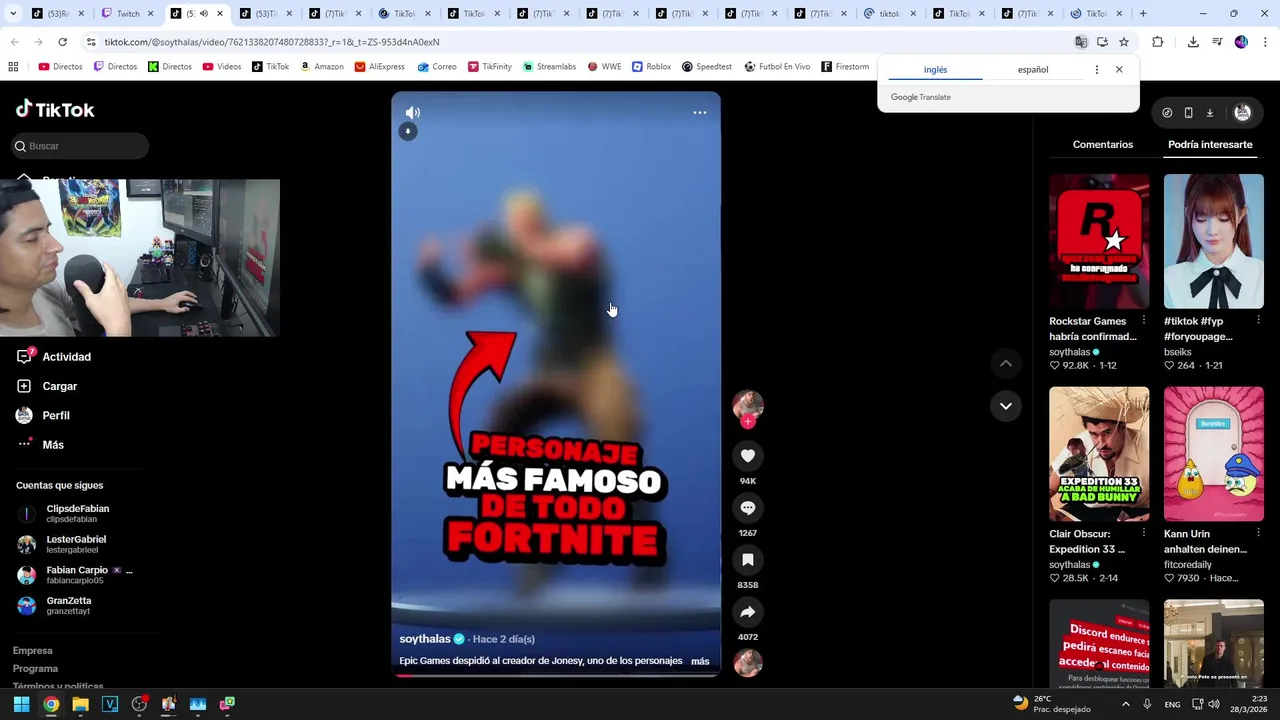Image resolution: width=1280 pixels, height=720 pixels.
Task: Open the Chrome profile avatar menu
Action: [x=1241, y=42]
